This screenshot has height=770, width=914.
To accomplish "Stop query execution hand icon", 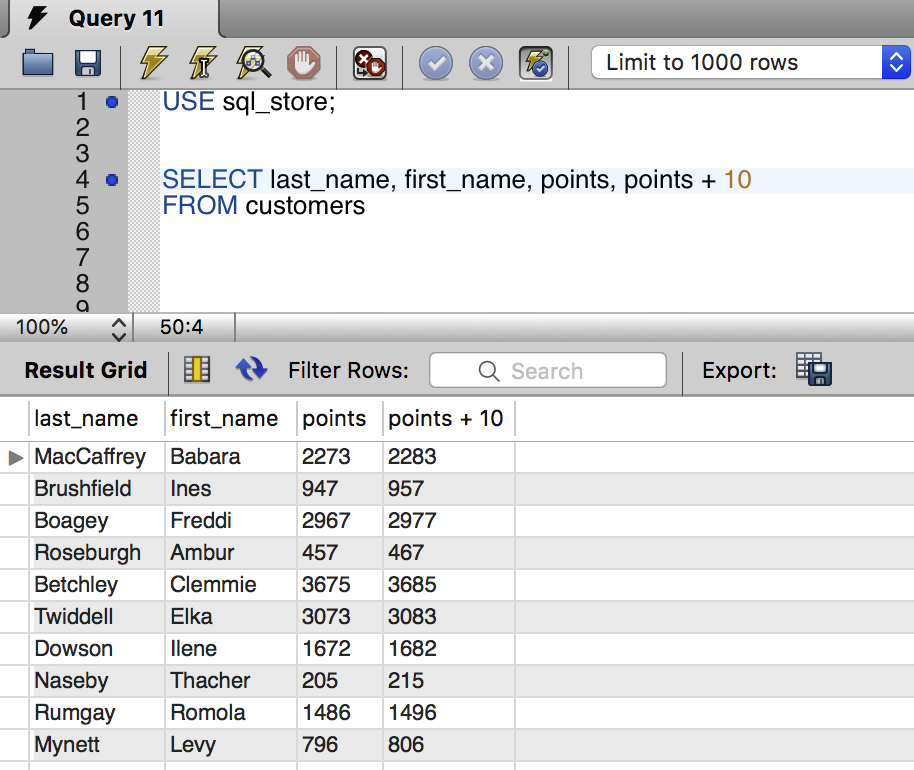I will 304,63.
